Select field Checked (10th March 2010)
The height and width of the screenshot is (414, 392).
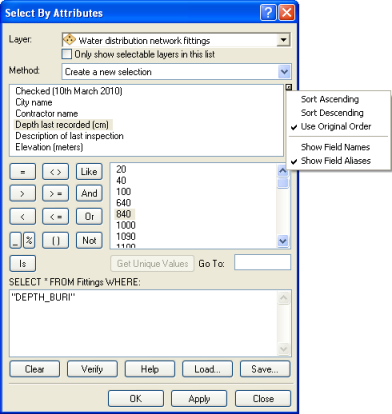69,91
